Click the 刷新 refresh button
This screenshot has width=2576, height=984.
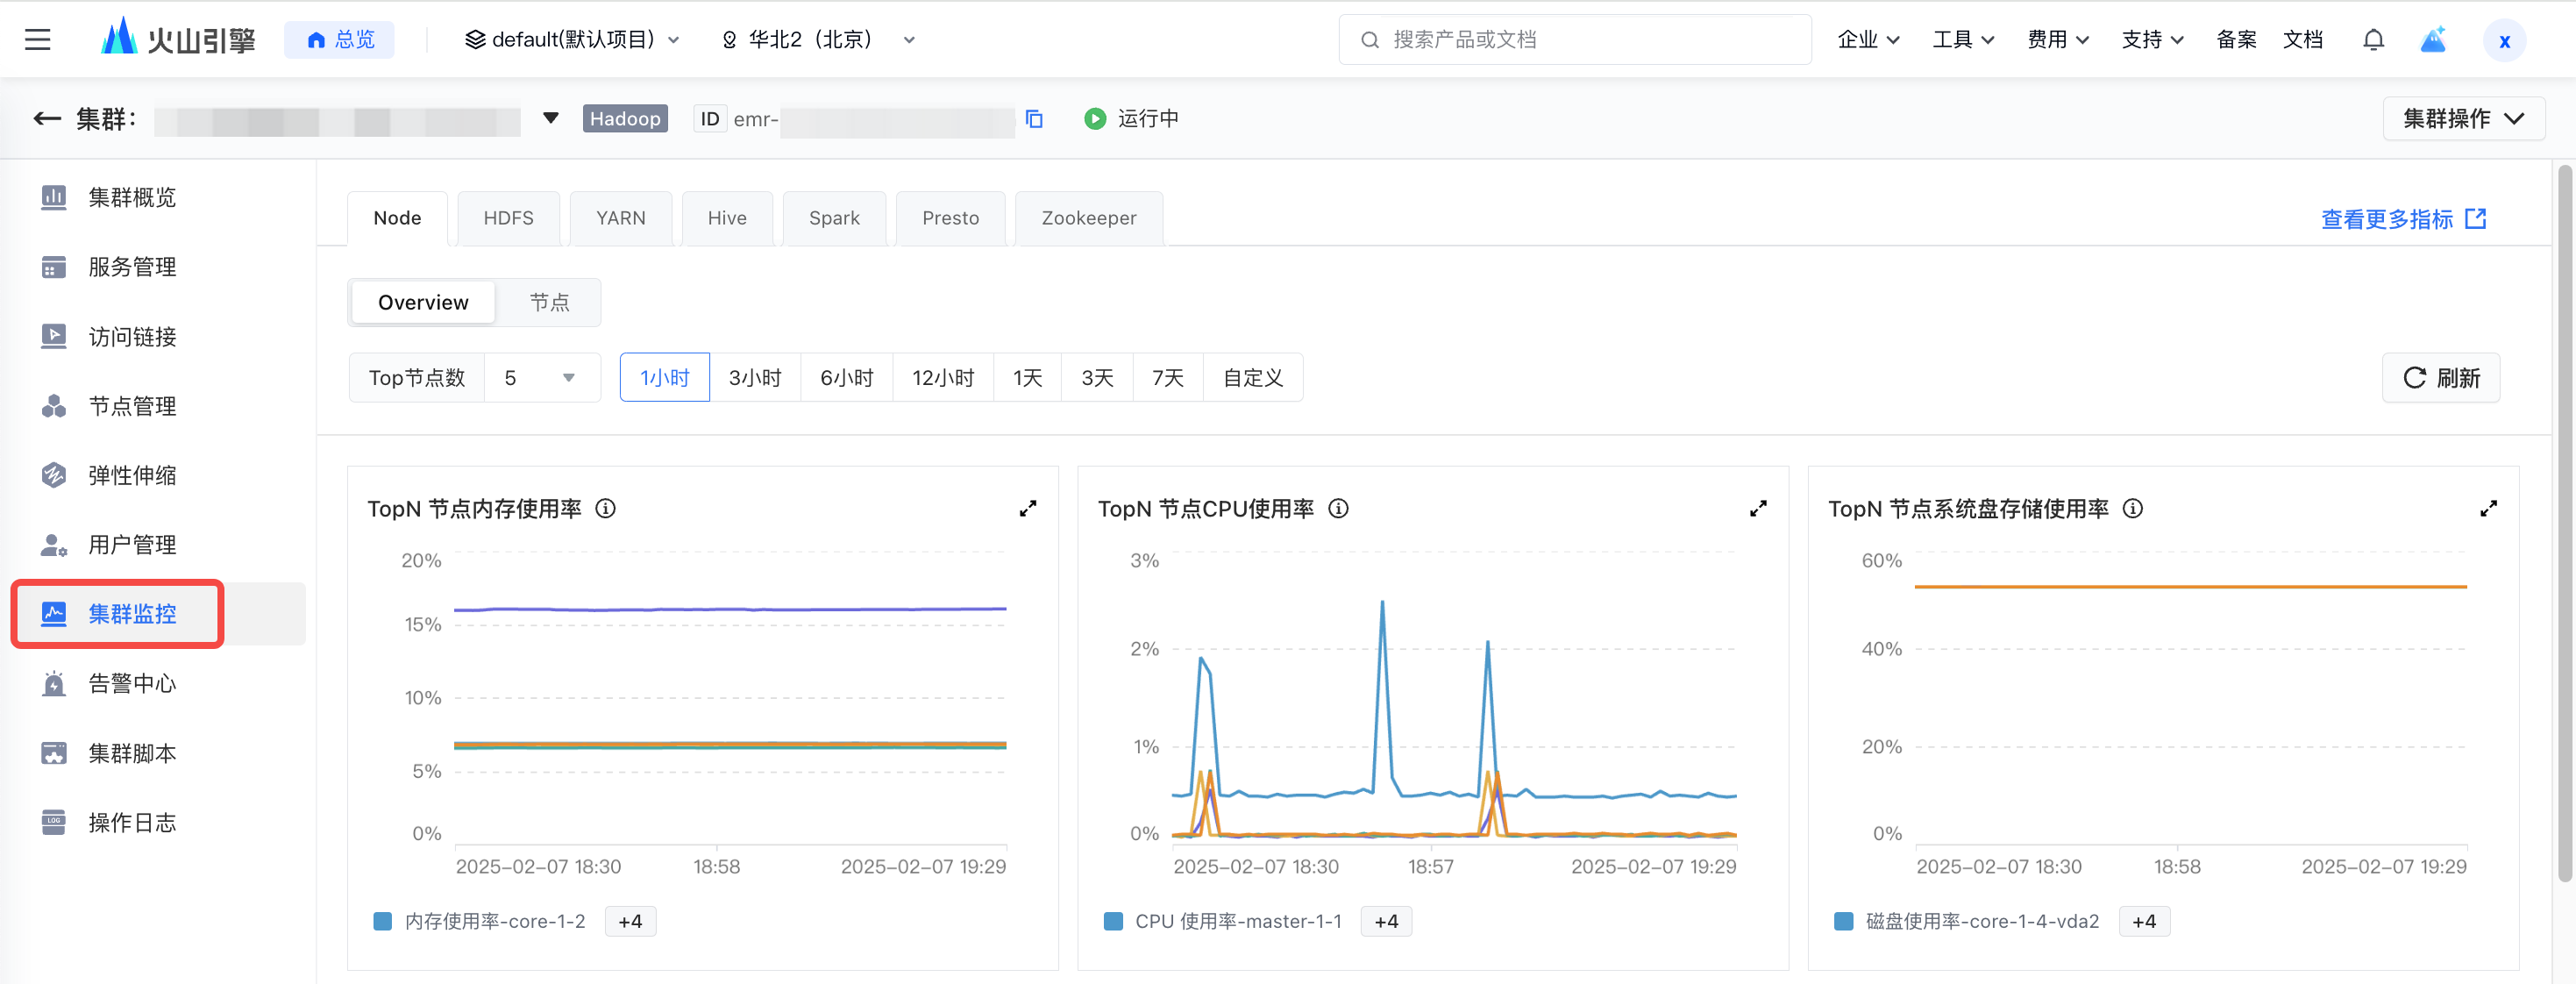(2441, 378)
